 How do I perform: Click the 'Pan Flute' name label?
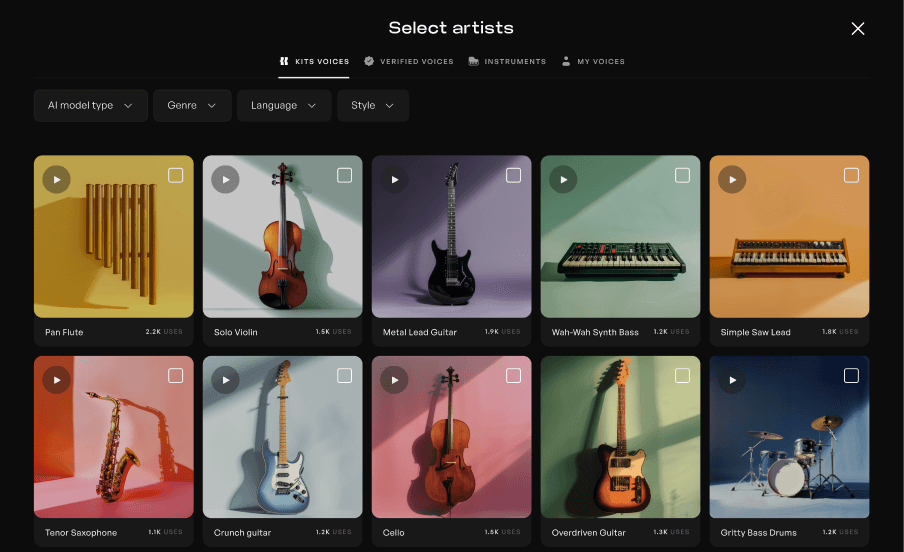pos(64,332)
